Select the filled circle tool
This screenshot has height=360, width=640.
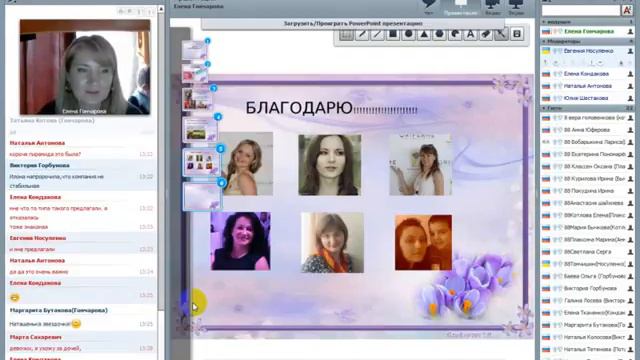(x=408, y=34)
